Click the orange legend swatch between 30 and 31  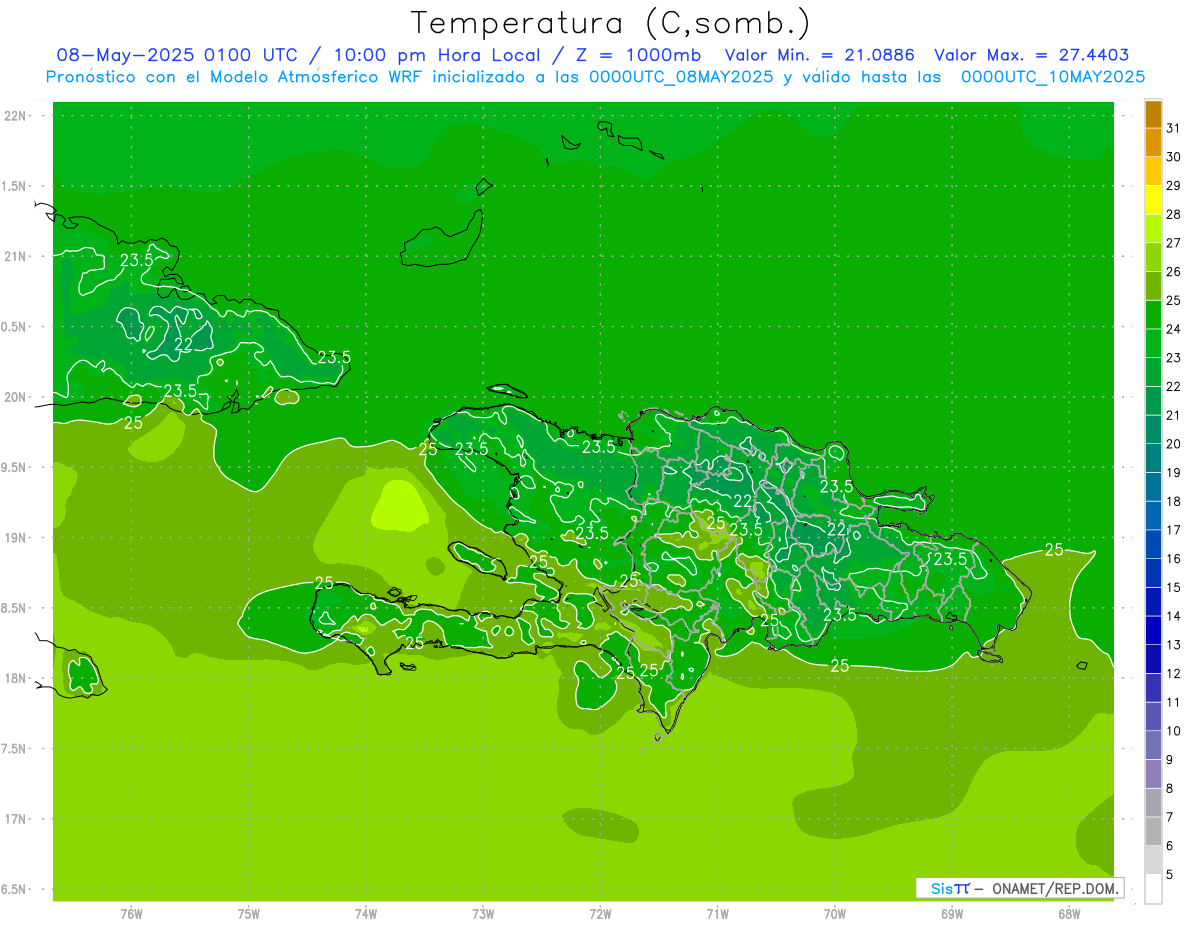(1153, 143)
